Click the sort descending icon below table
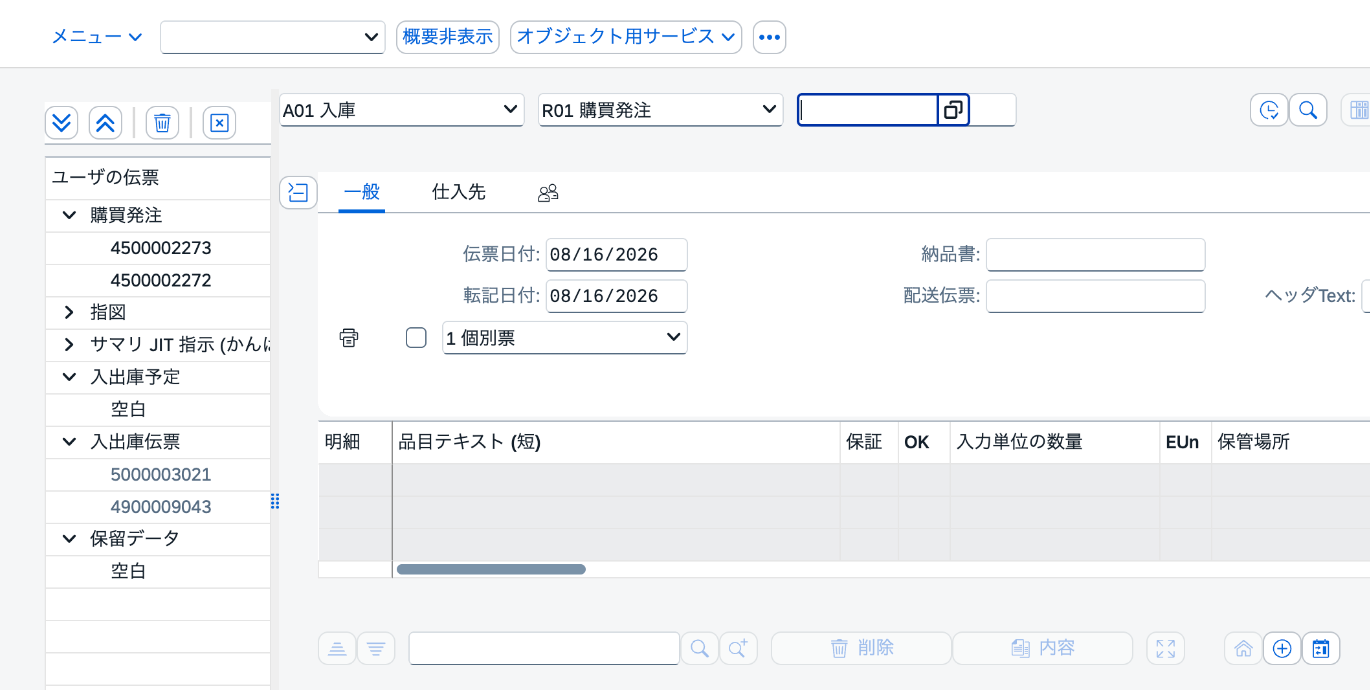The image size is (1370, 690). (x=376, y=648)
